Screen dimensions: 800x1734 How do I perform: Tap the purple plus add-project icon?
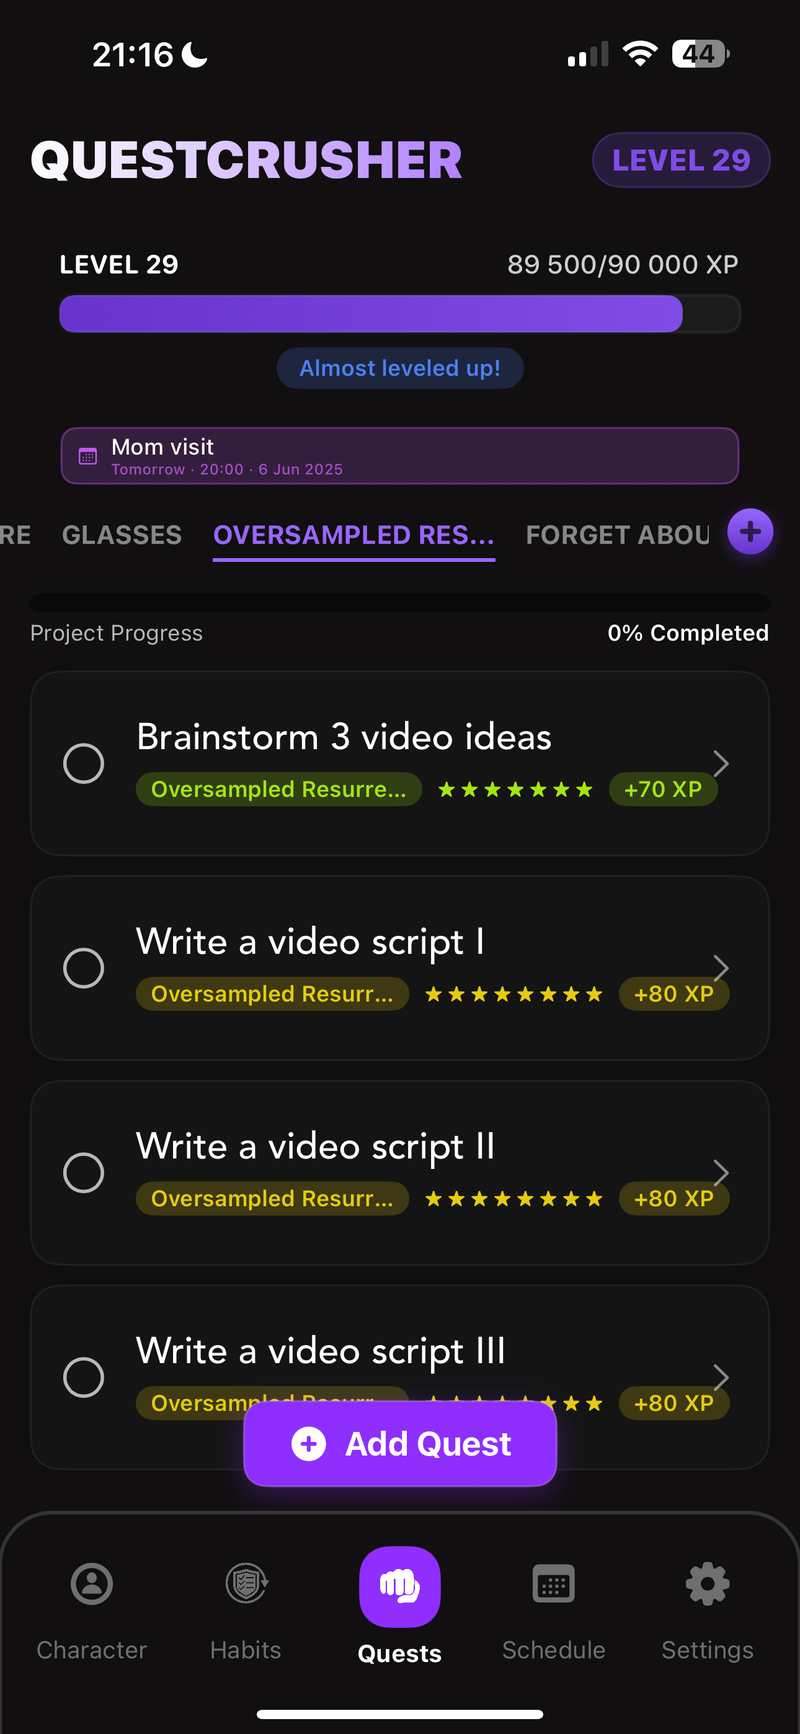point(750,532)
